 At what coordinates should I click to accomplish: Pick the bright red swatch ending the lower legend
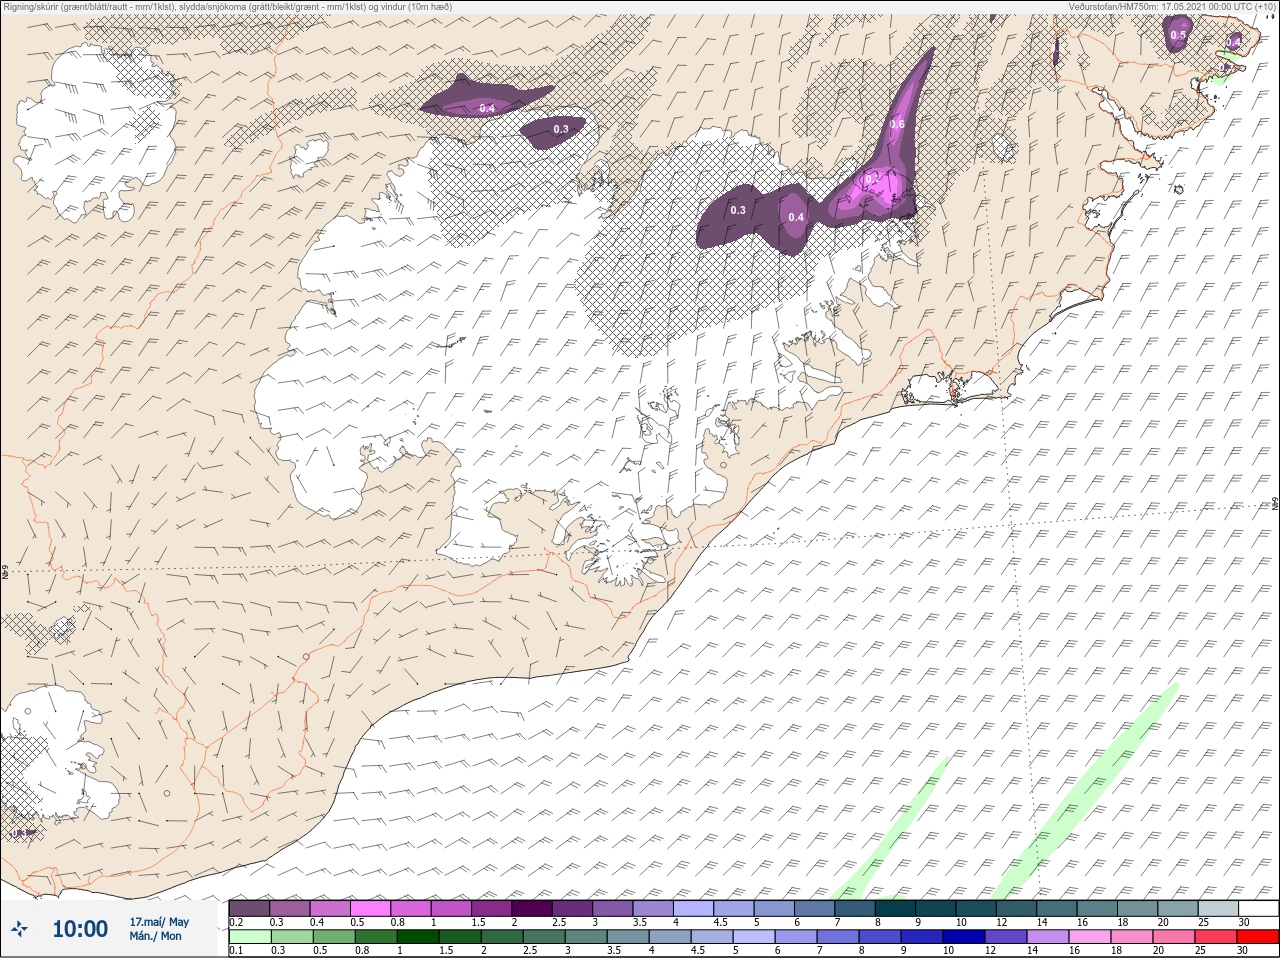pos(1258,938)
